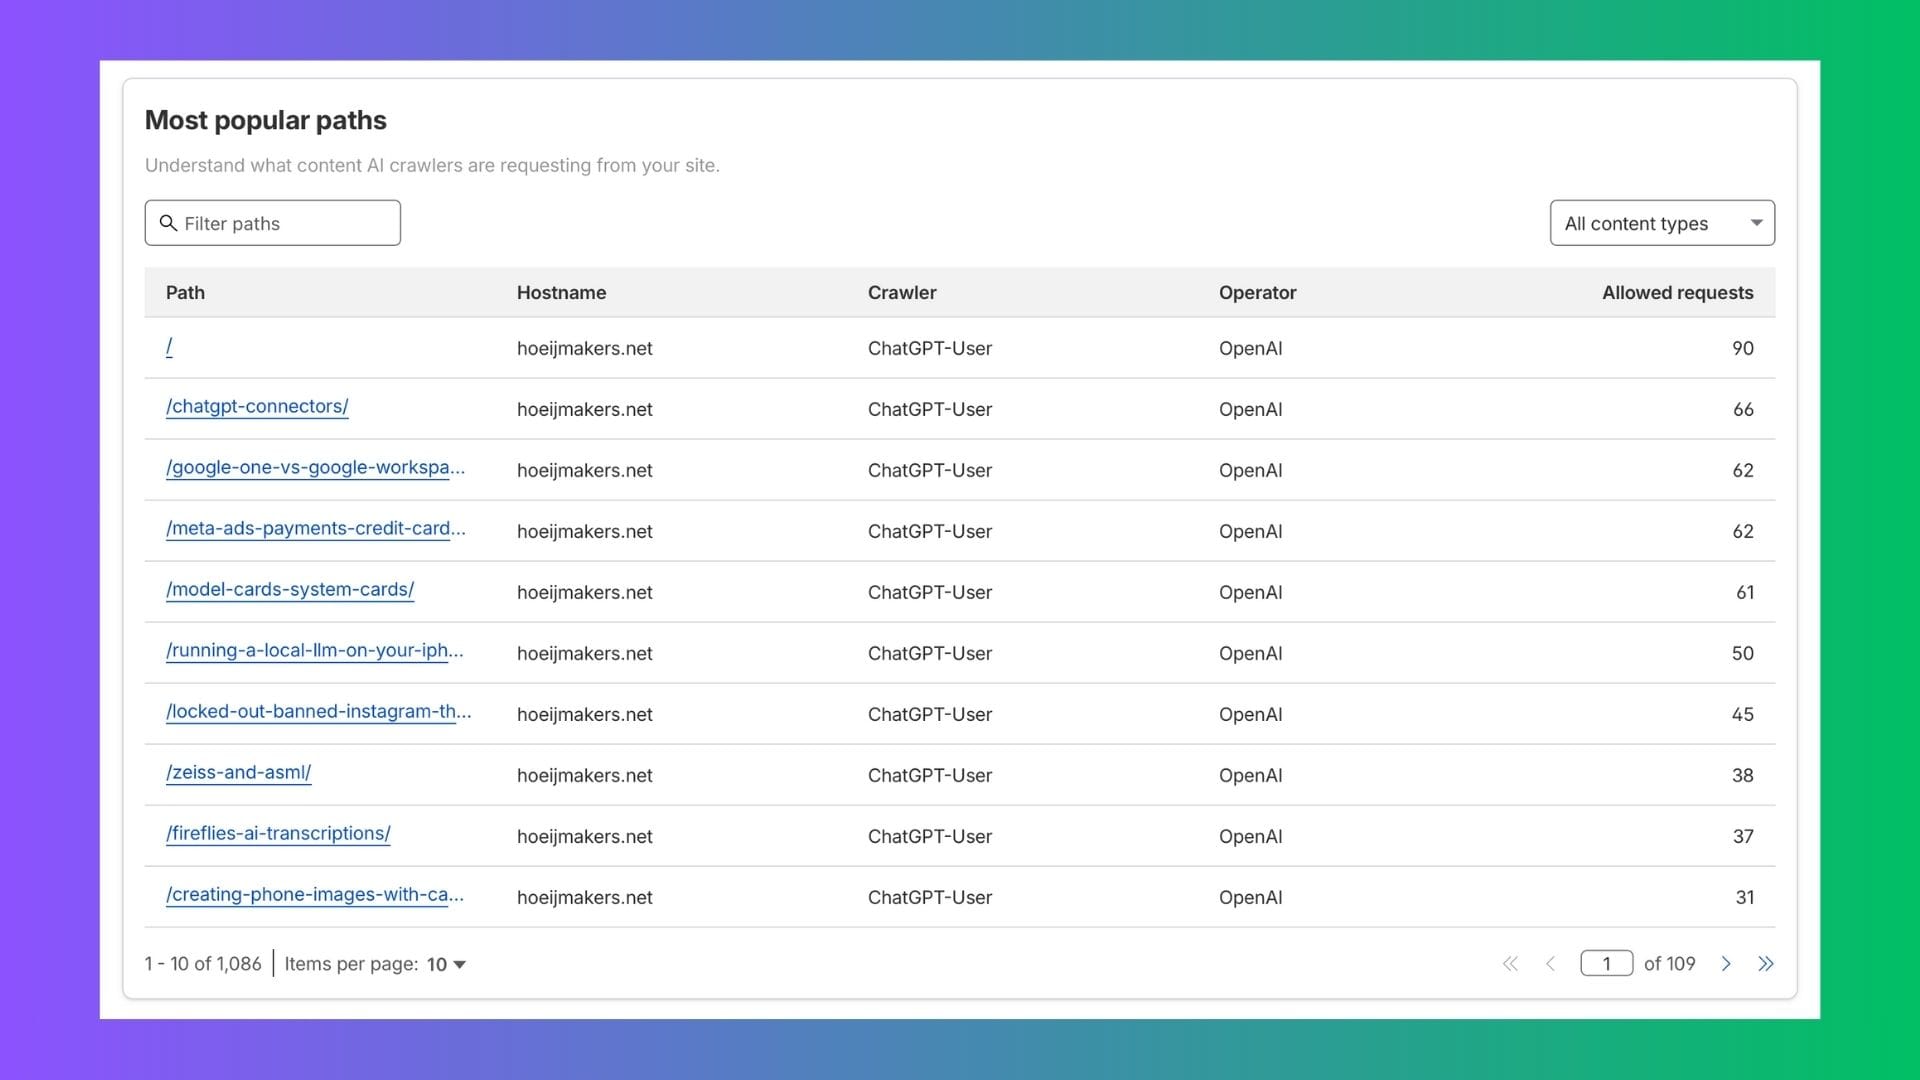Open the /fireflies-ai-transcriptions/ path
This screenshot has height=1080, width=1920.
[x=277, y=833]
